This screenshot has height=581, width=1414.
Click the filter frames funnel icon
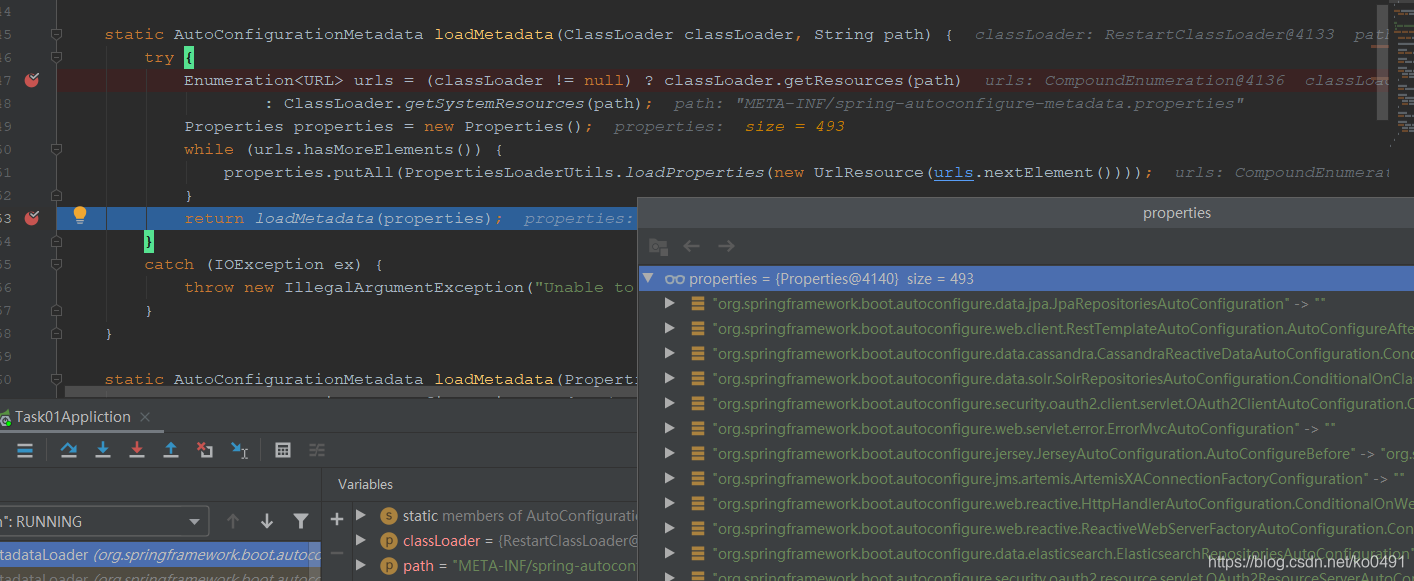click(300, 521)
